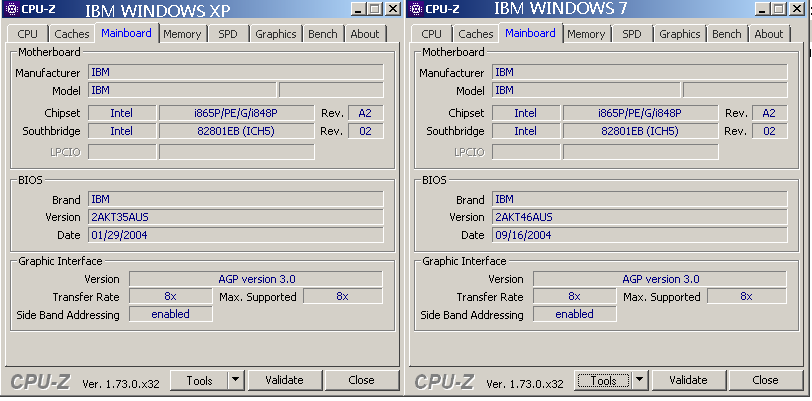Select Mainboard tab in Windows 7 window

pos(530,33)
